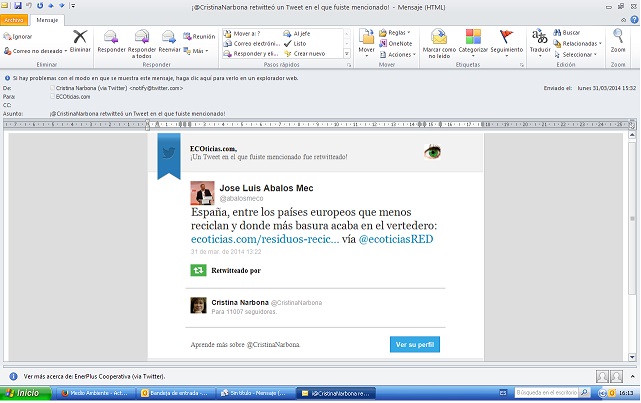The height and width of the screenshot is (403, 641).
Task: Open the @ecoticiasRED mention link
Action: point(396,239)
